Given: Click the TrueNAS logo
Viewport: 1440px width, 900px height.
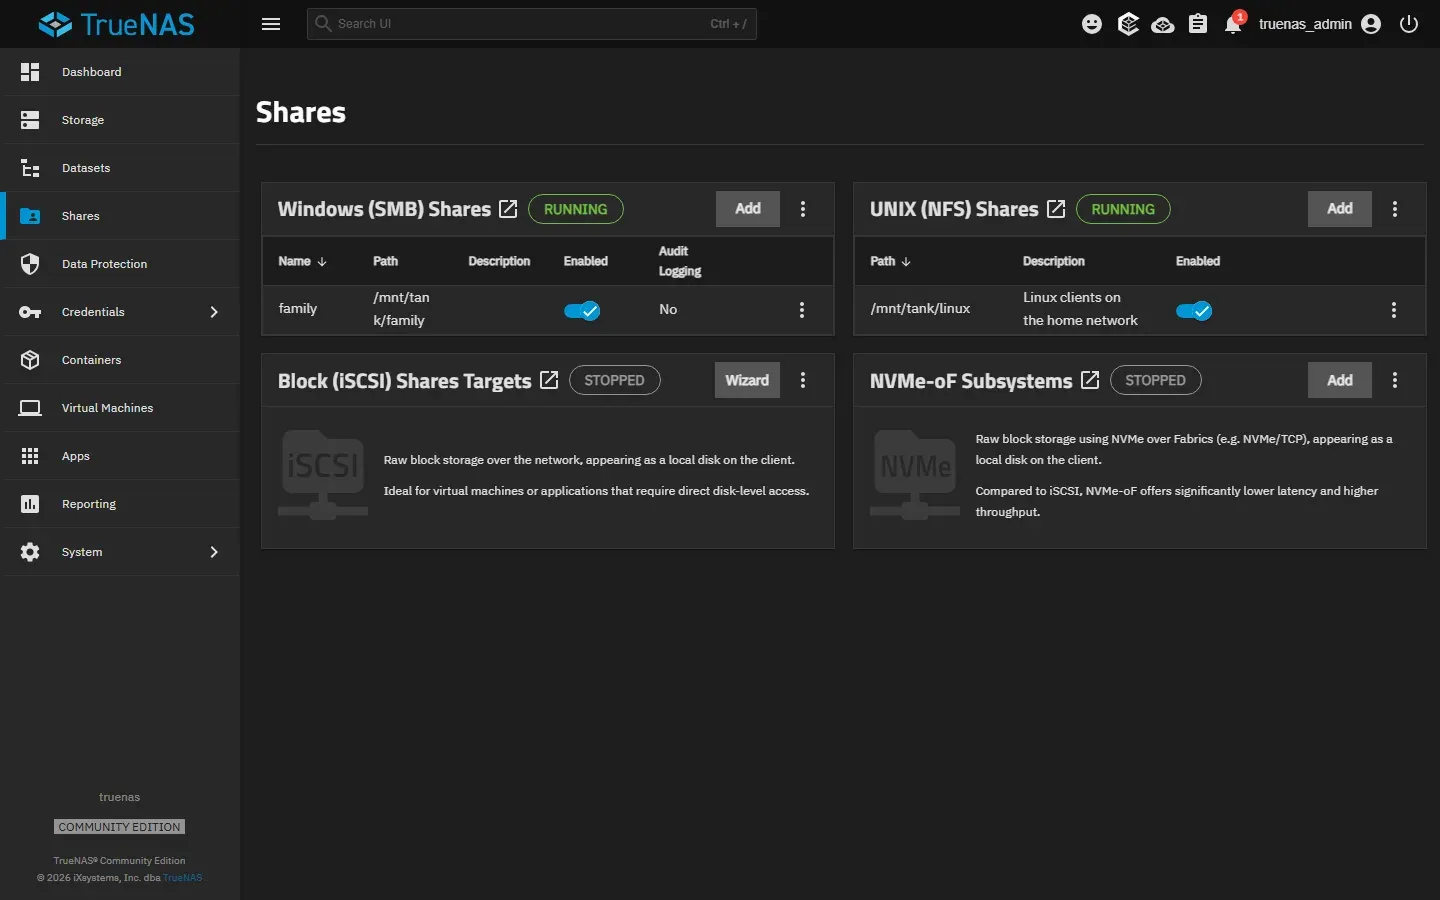Looking at the screenshot, I should click(x=117, y=24).
